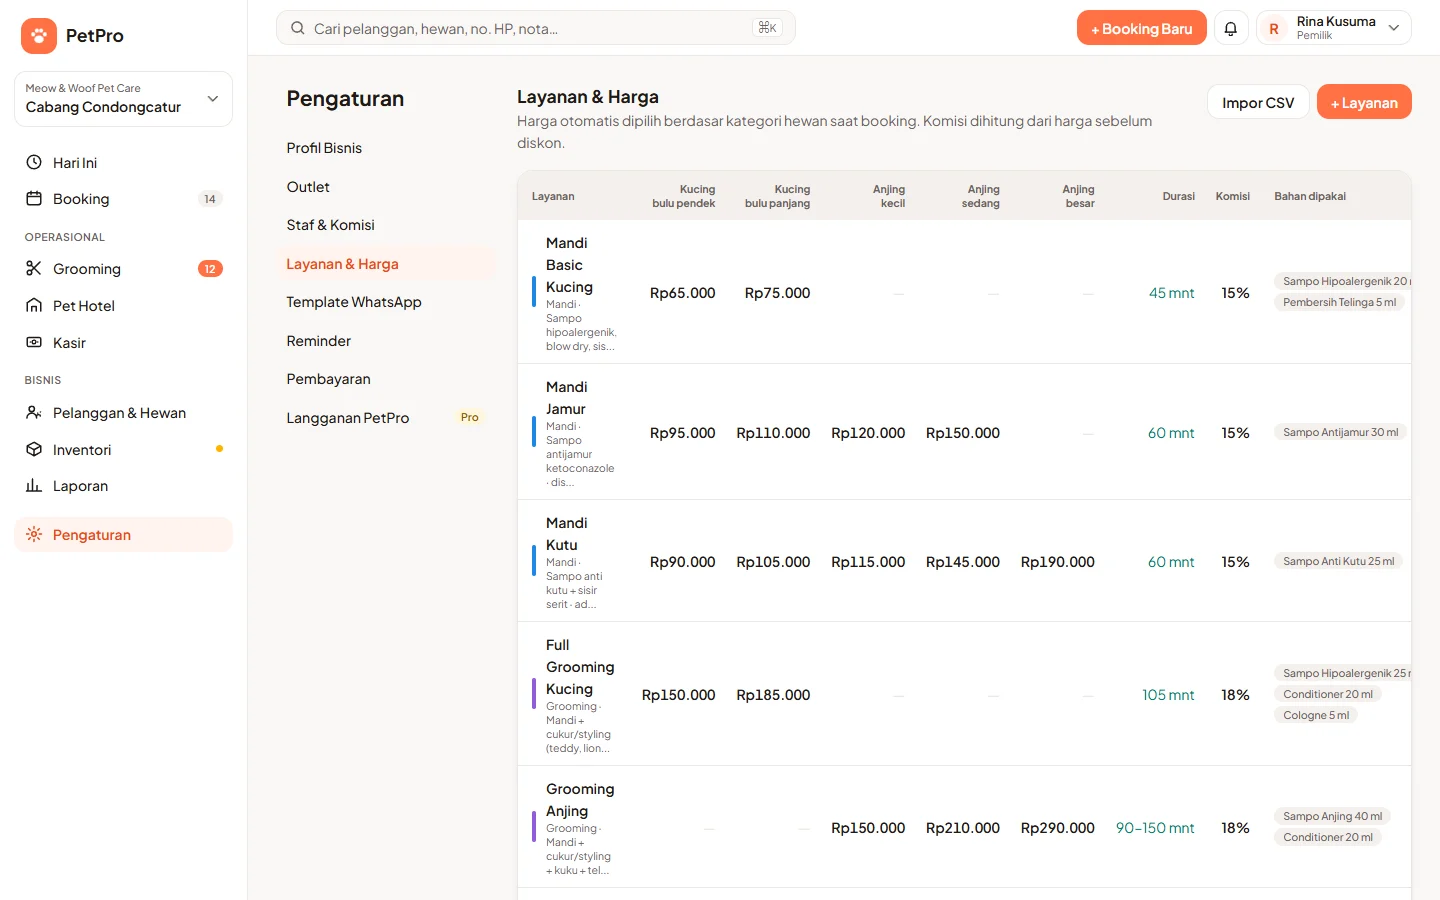Click the Grooming Anjing service name
The width and height of the screenshot is (1440, 900).
580,800
